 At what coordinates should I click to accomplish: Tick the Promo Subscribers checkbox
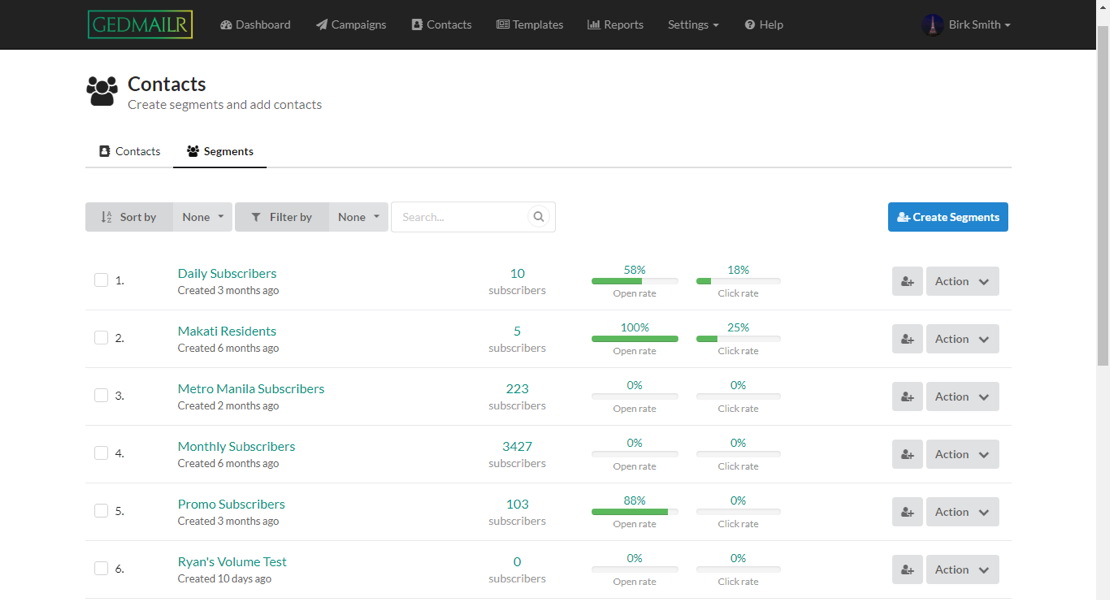tap(101, 511)
